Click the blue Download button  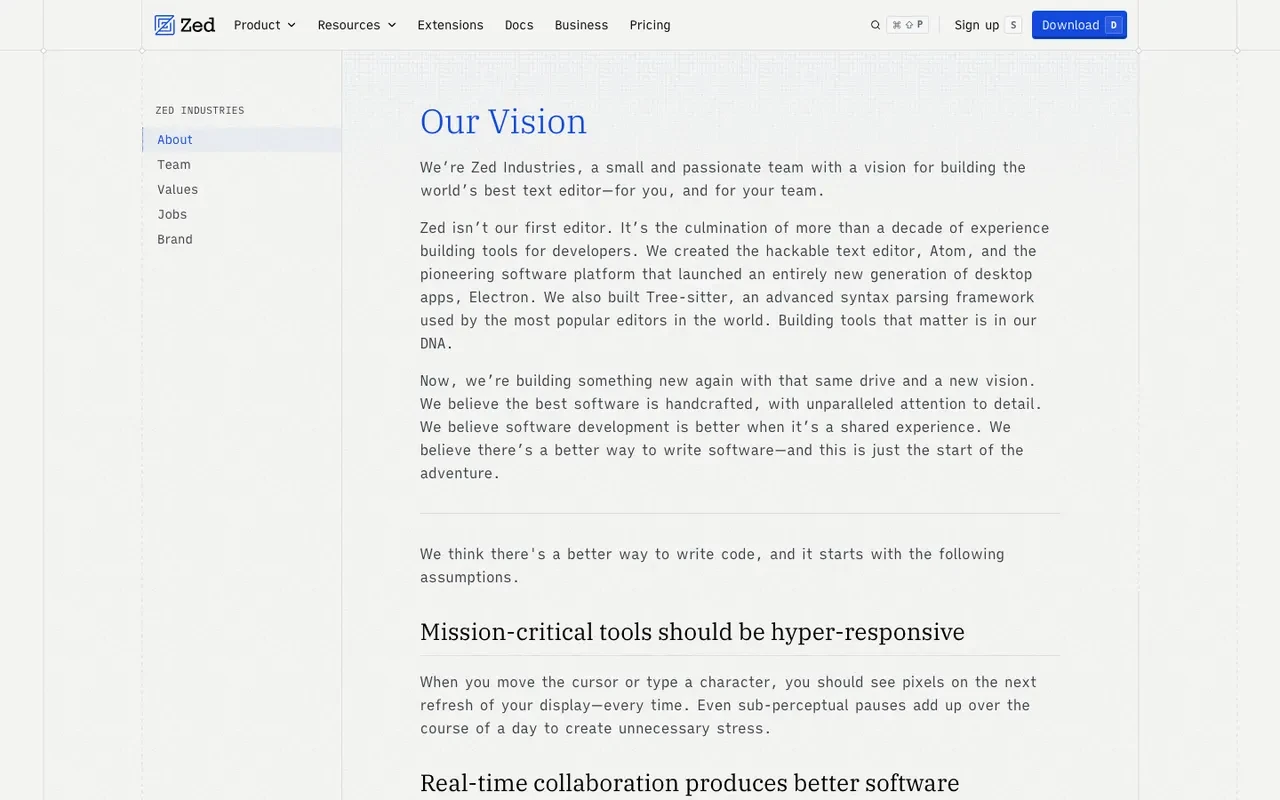1079,25
